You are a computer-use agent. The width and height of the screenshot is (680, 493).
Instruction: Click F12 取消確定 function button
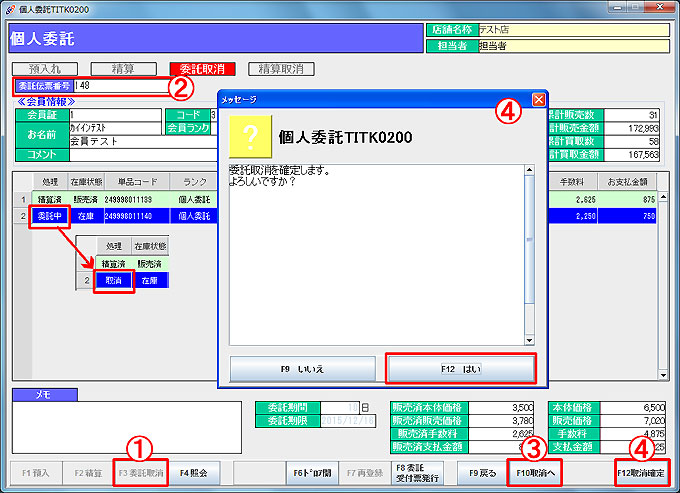[x=641, y=473]
